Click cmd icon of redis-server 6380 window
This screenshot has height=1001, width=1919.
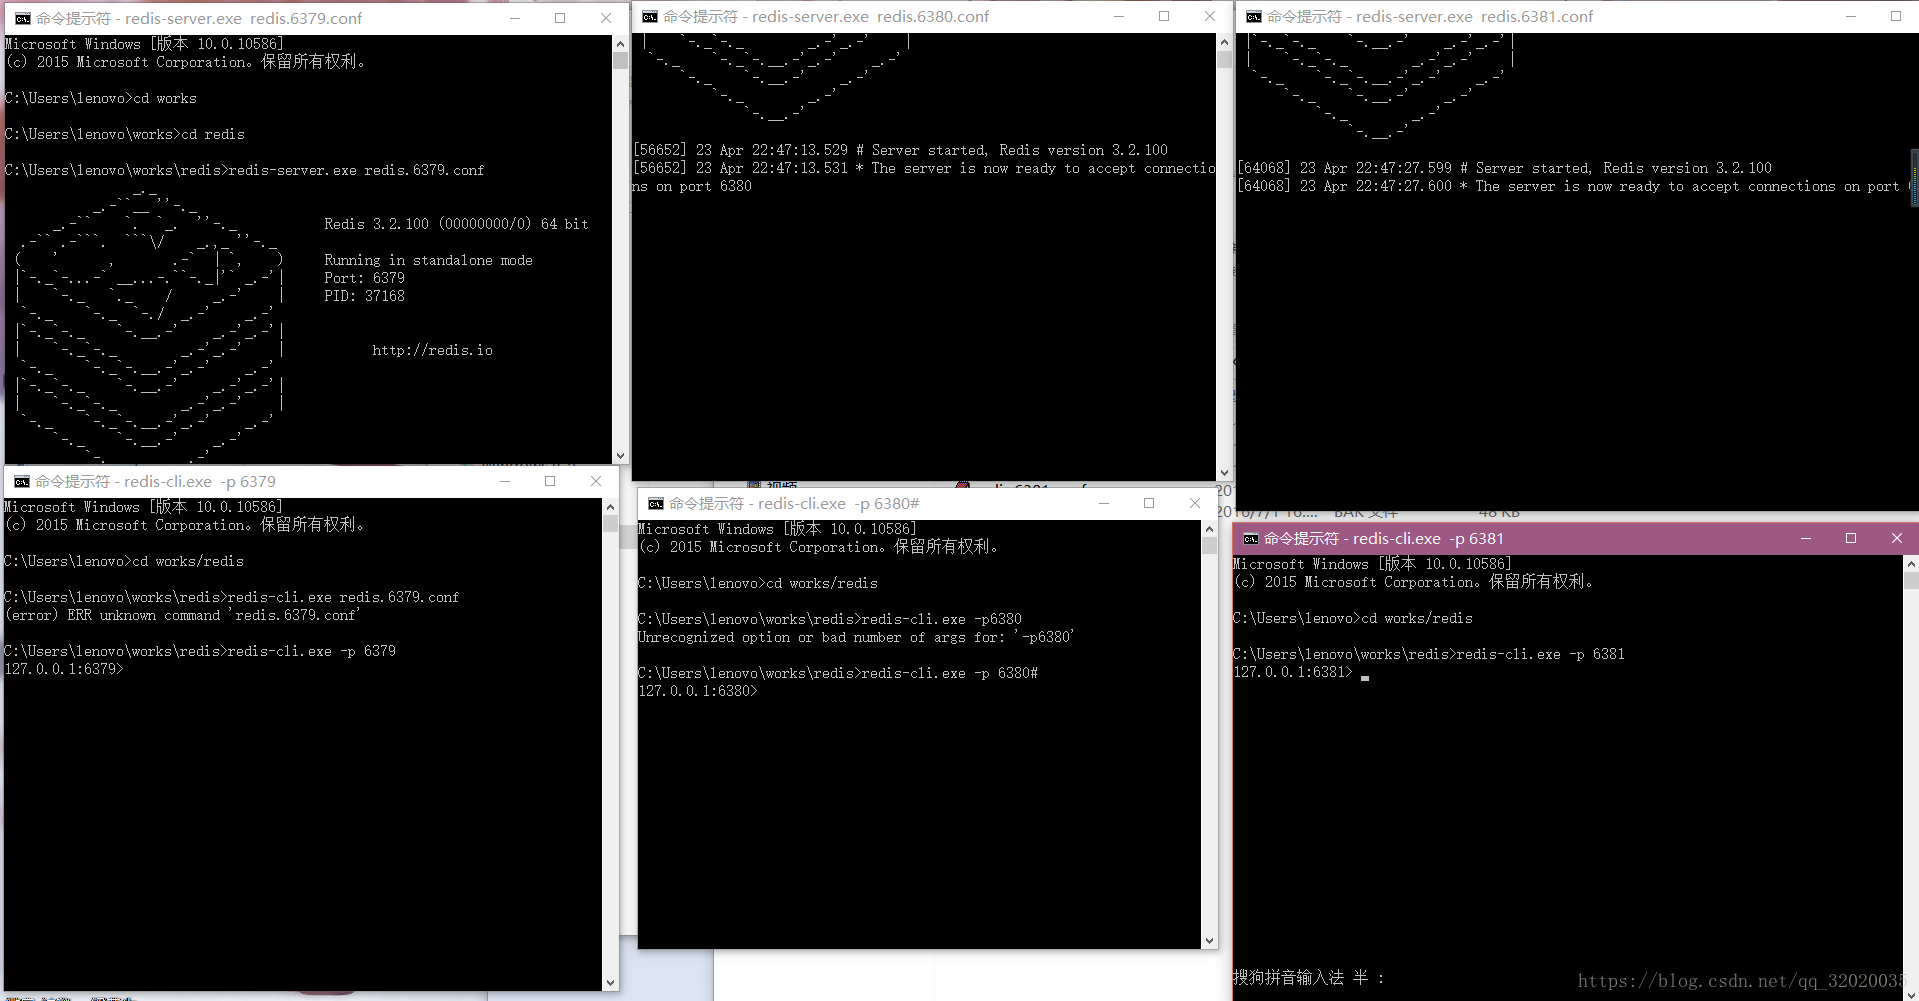tap(650, 16)
